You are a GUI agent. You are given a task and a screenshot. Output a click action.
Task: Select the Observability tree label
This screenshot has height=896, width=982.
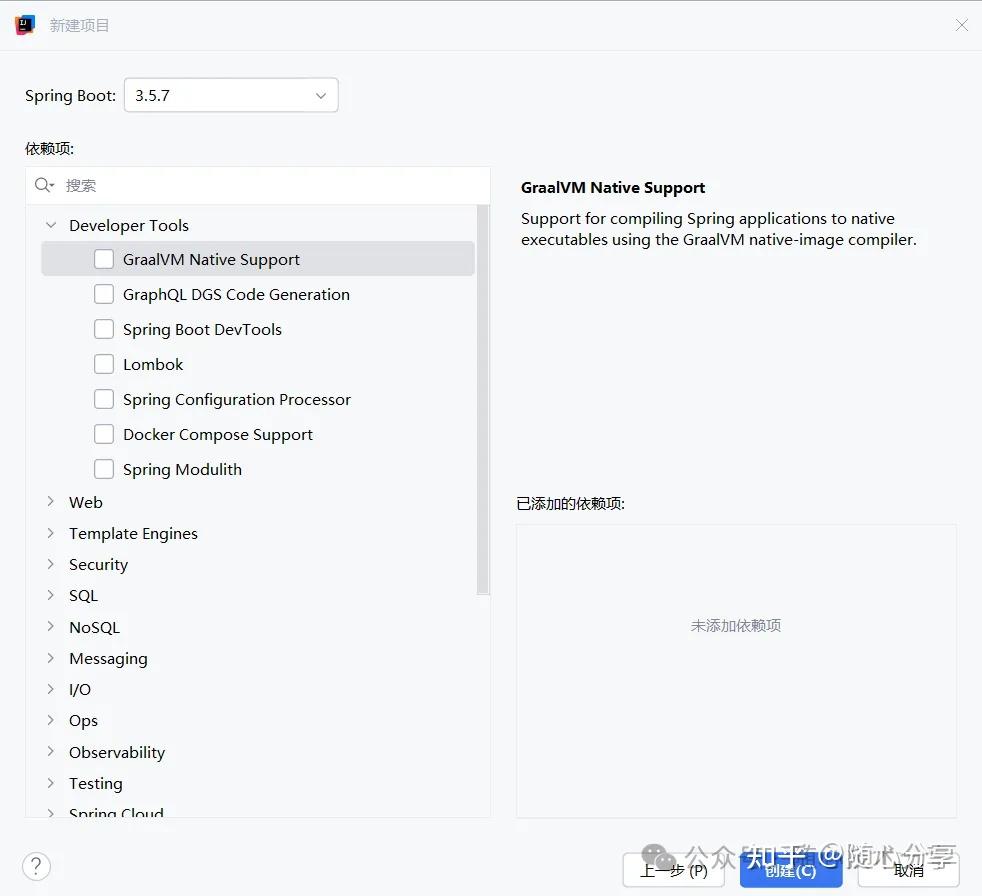pyautogui.click(x=117, y=753)
